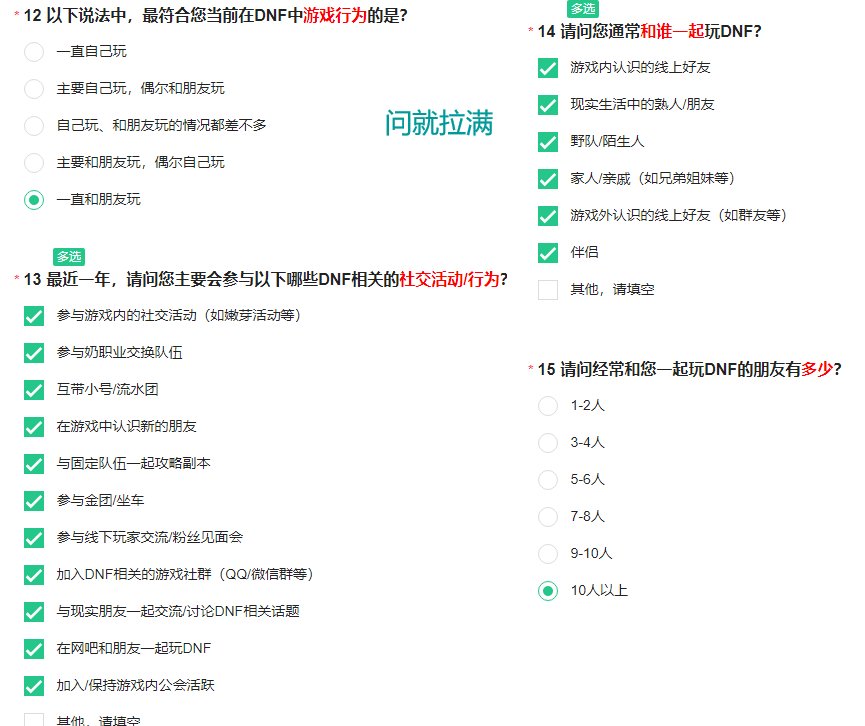This screenshot has height=726, width=865.
Task: Uncheck 参与游戏内的社交活动 checkbox
Action: click(34, 316)
